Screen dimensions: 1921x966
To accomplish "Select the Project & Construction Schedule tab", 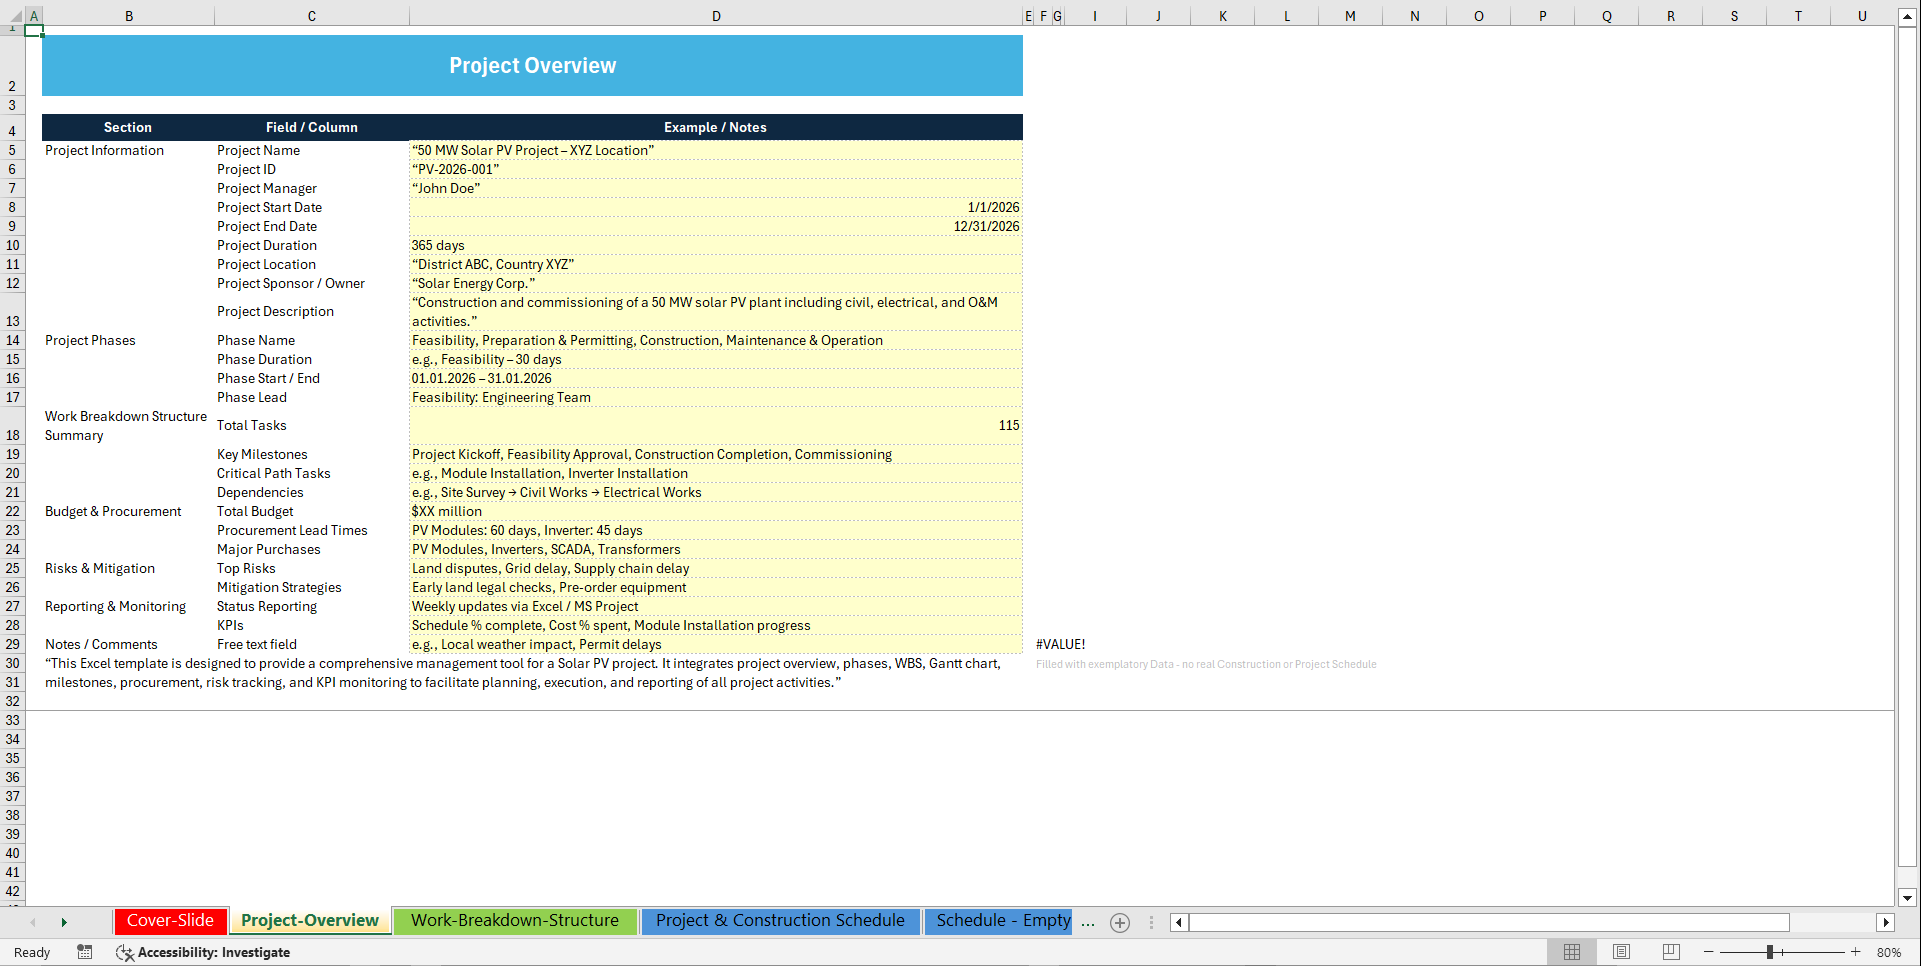I will coord(780,920).
